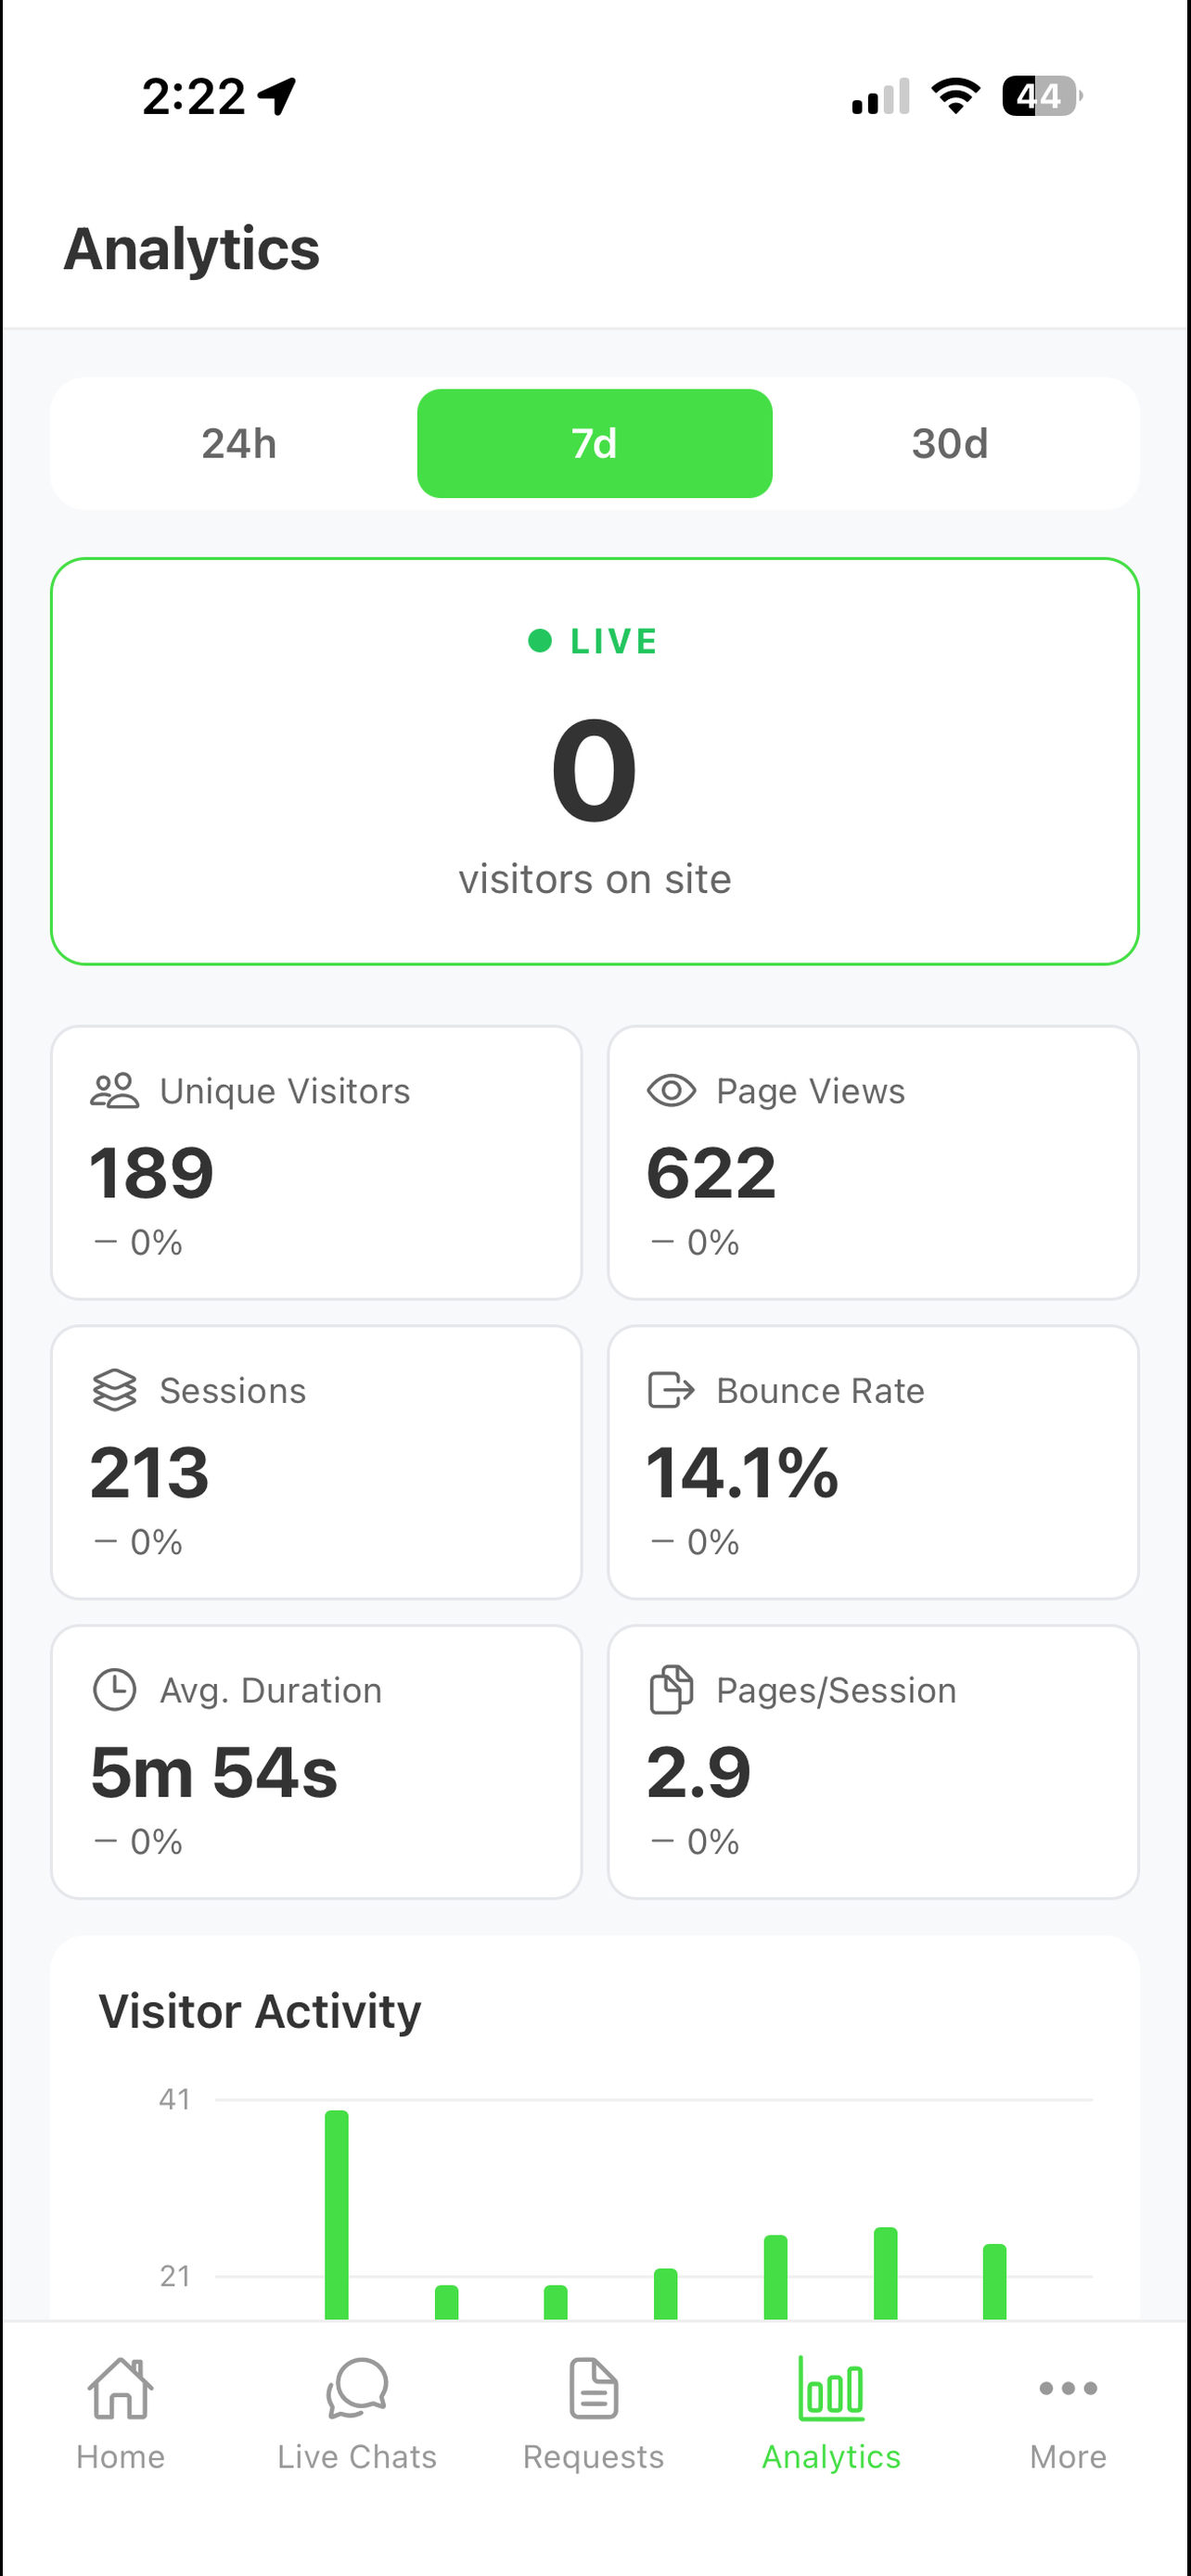Screen dimensions: 1191x2576
Task: Tap the visitors on site caption
Action: pyautogui.click(x=595, y=879)
